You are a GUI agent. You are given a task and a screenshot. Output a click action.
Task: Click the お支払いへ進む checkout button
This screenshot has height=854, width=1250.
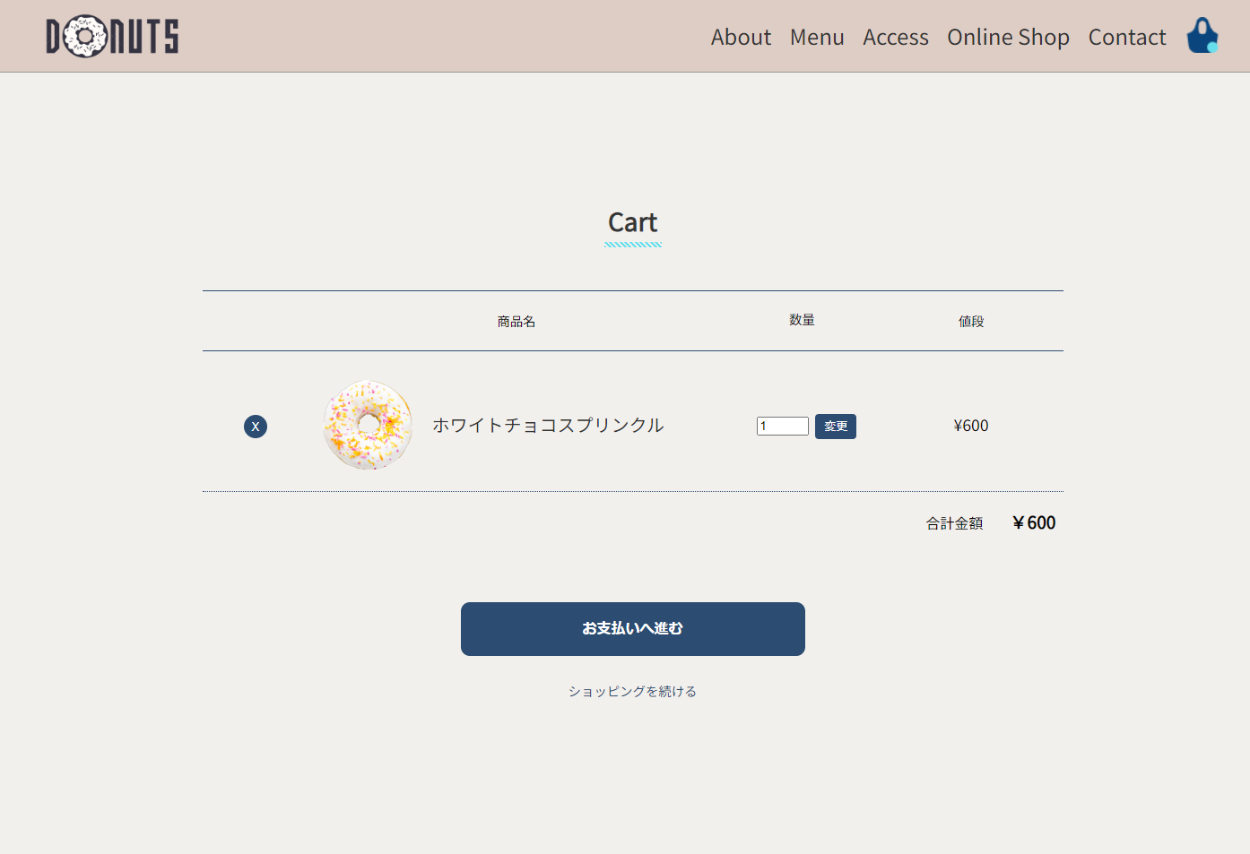[632, 629]
